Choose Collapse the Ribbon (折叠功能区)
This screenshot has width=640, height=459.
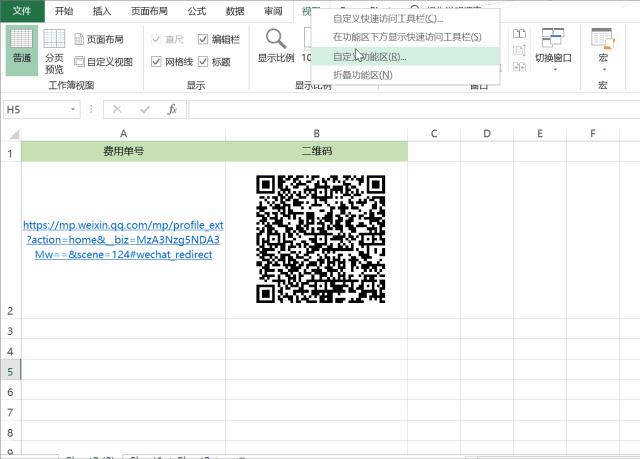click(406, 75)
